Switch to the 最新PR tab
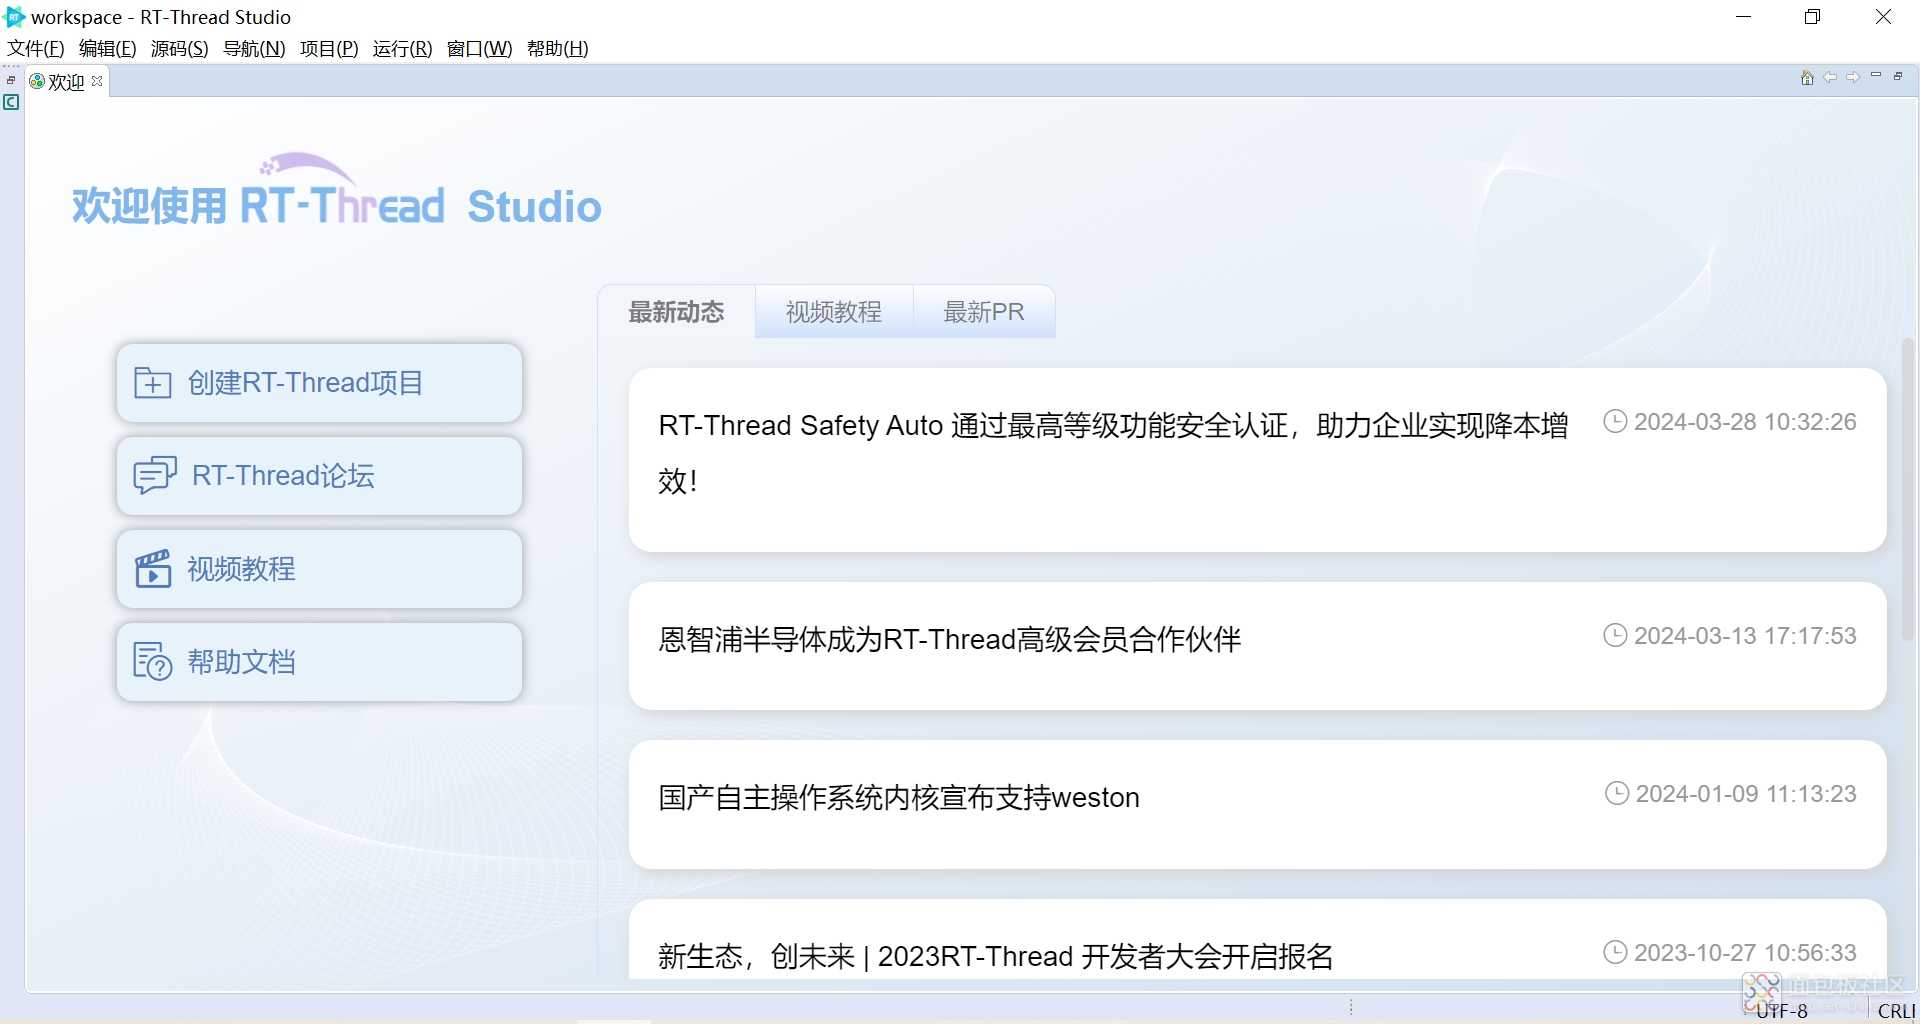Image resolution: width=1920 pixels, height=1024 pixels. coord(984,312)
